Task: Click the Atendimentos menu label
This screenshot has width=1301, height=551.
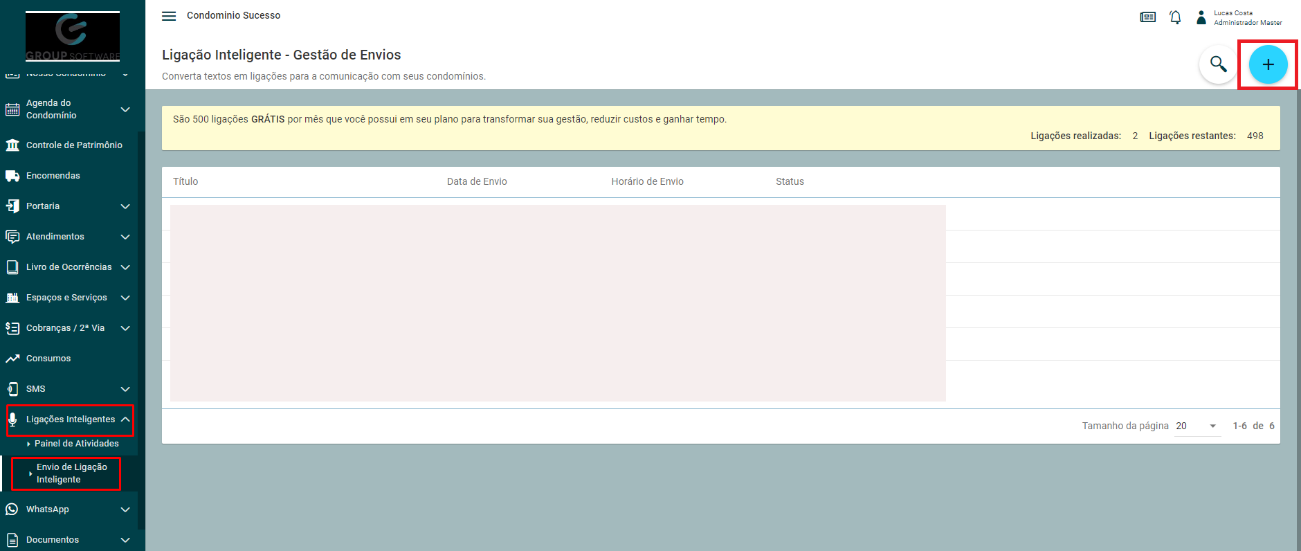Action: [x=55, y=237]
